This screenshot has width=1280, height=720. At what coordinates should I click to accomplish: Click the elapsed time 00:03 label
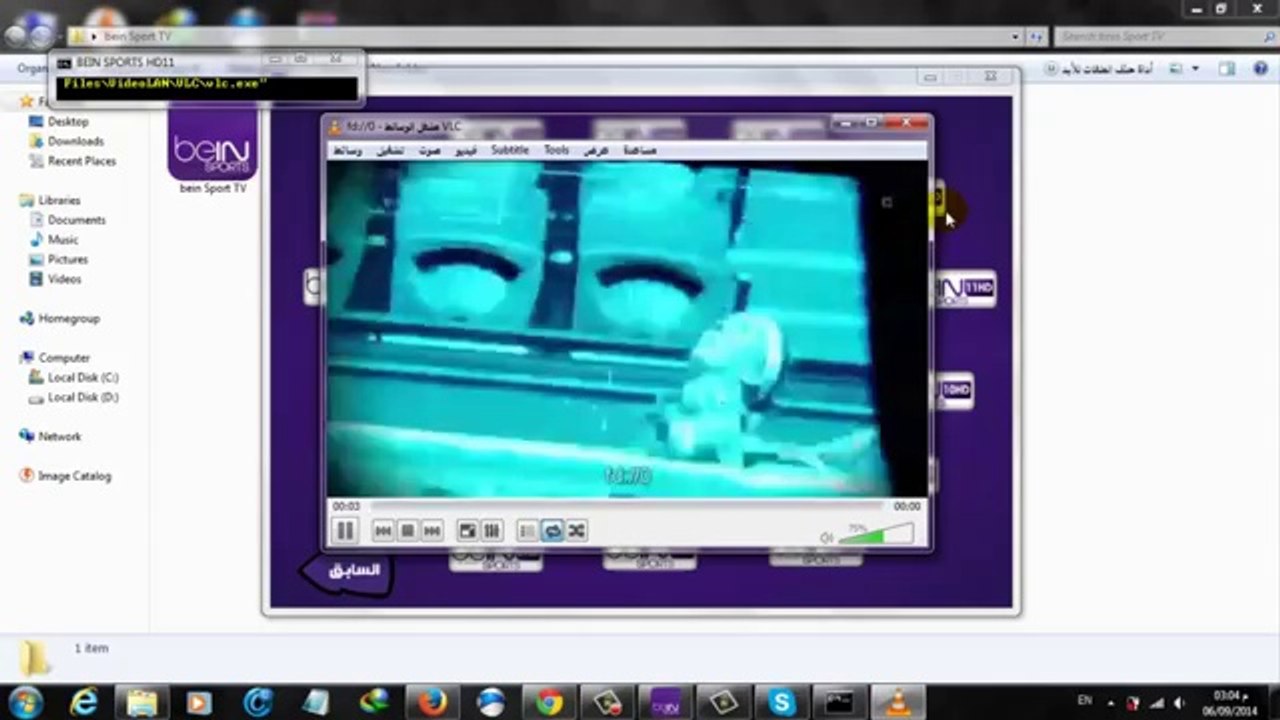(346, 507)
